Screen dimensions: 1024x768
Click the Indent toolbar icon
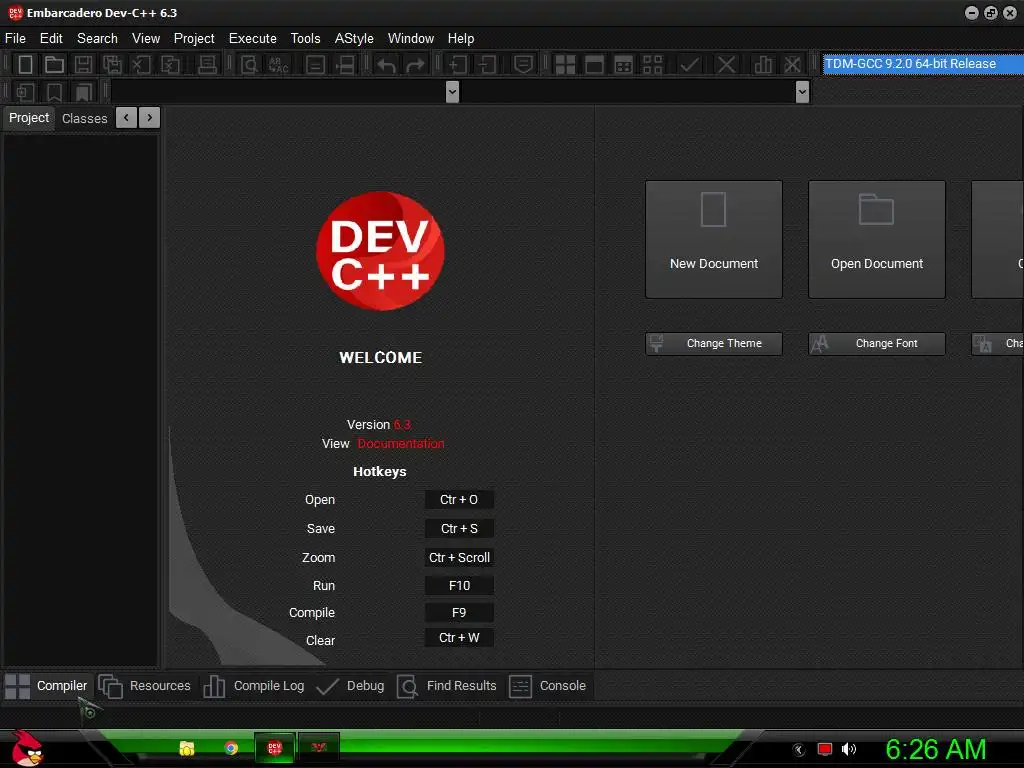(458, 65)
